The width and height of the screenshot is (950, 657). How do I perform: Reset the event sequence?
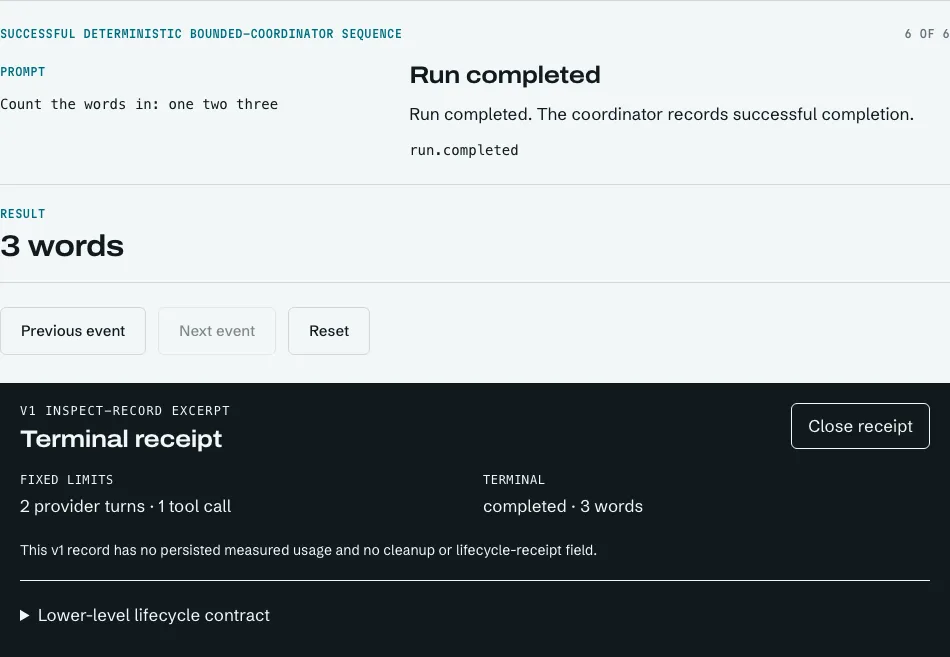tap(329, 331)
